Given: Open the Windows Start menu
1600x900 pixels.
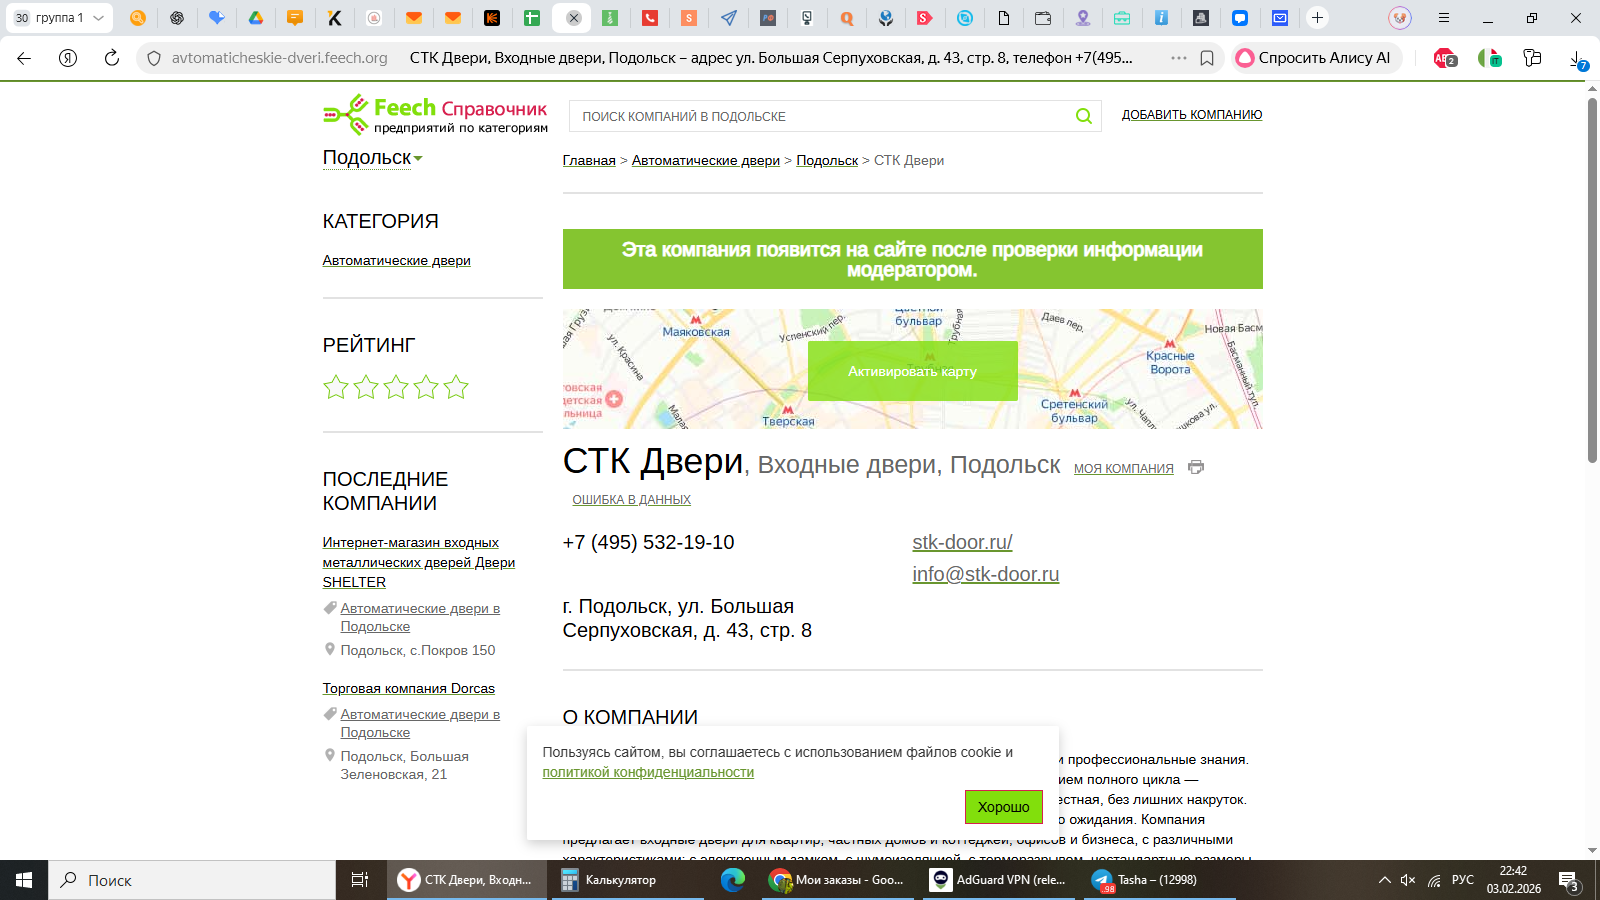Looking at the screenshot, I should tap(24, 880).
